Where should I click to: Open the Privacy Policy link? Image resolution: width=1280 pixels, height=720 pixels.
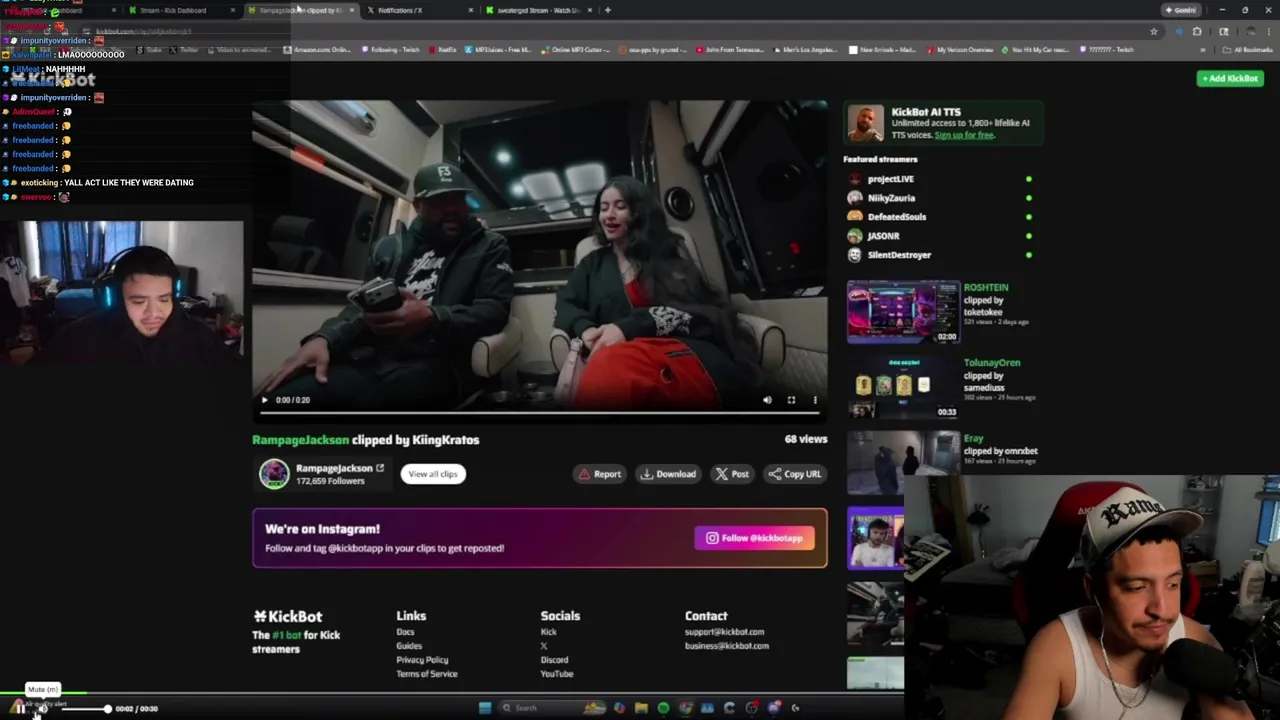coord(422,660)
